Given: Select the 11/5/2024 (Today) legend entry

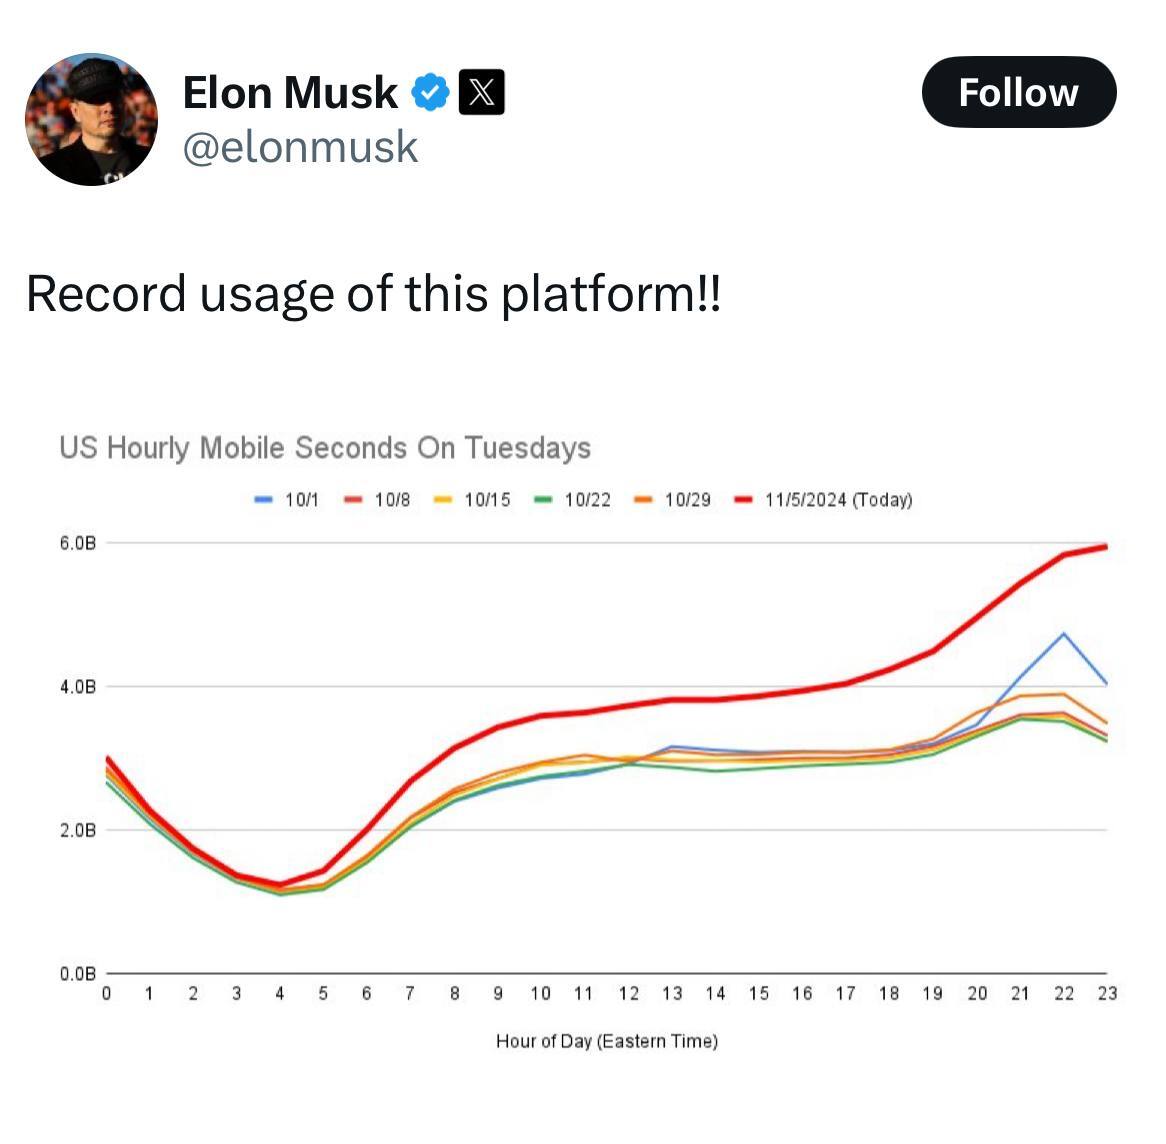Looking at the screenshot, I should click(826, 500).
